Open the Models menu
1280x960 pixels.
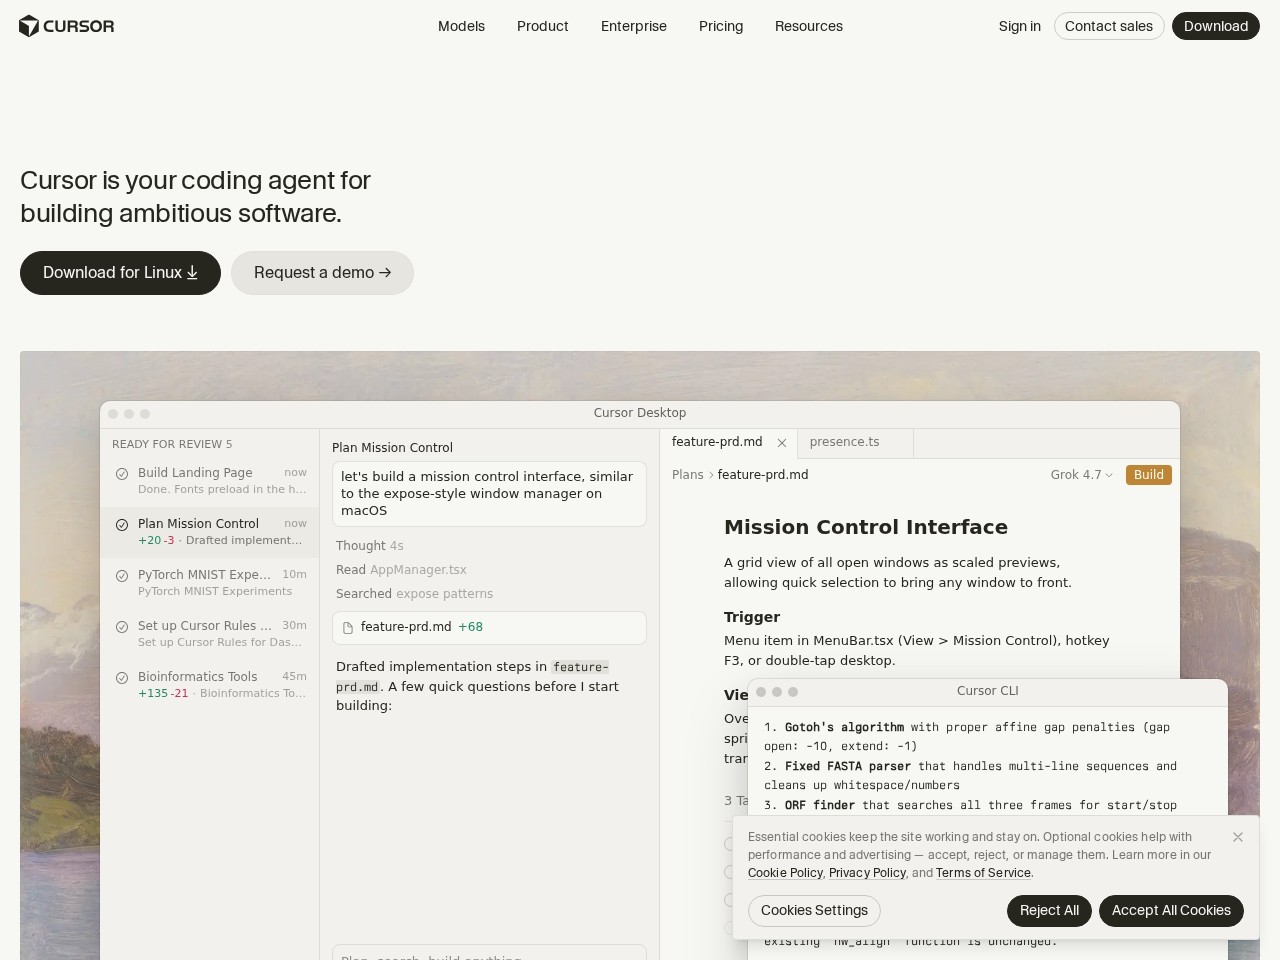pyautogui.click(x=461, y=26)
